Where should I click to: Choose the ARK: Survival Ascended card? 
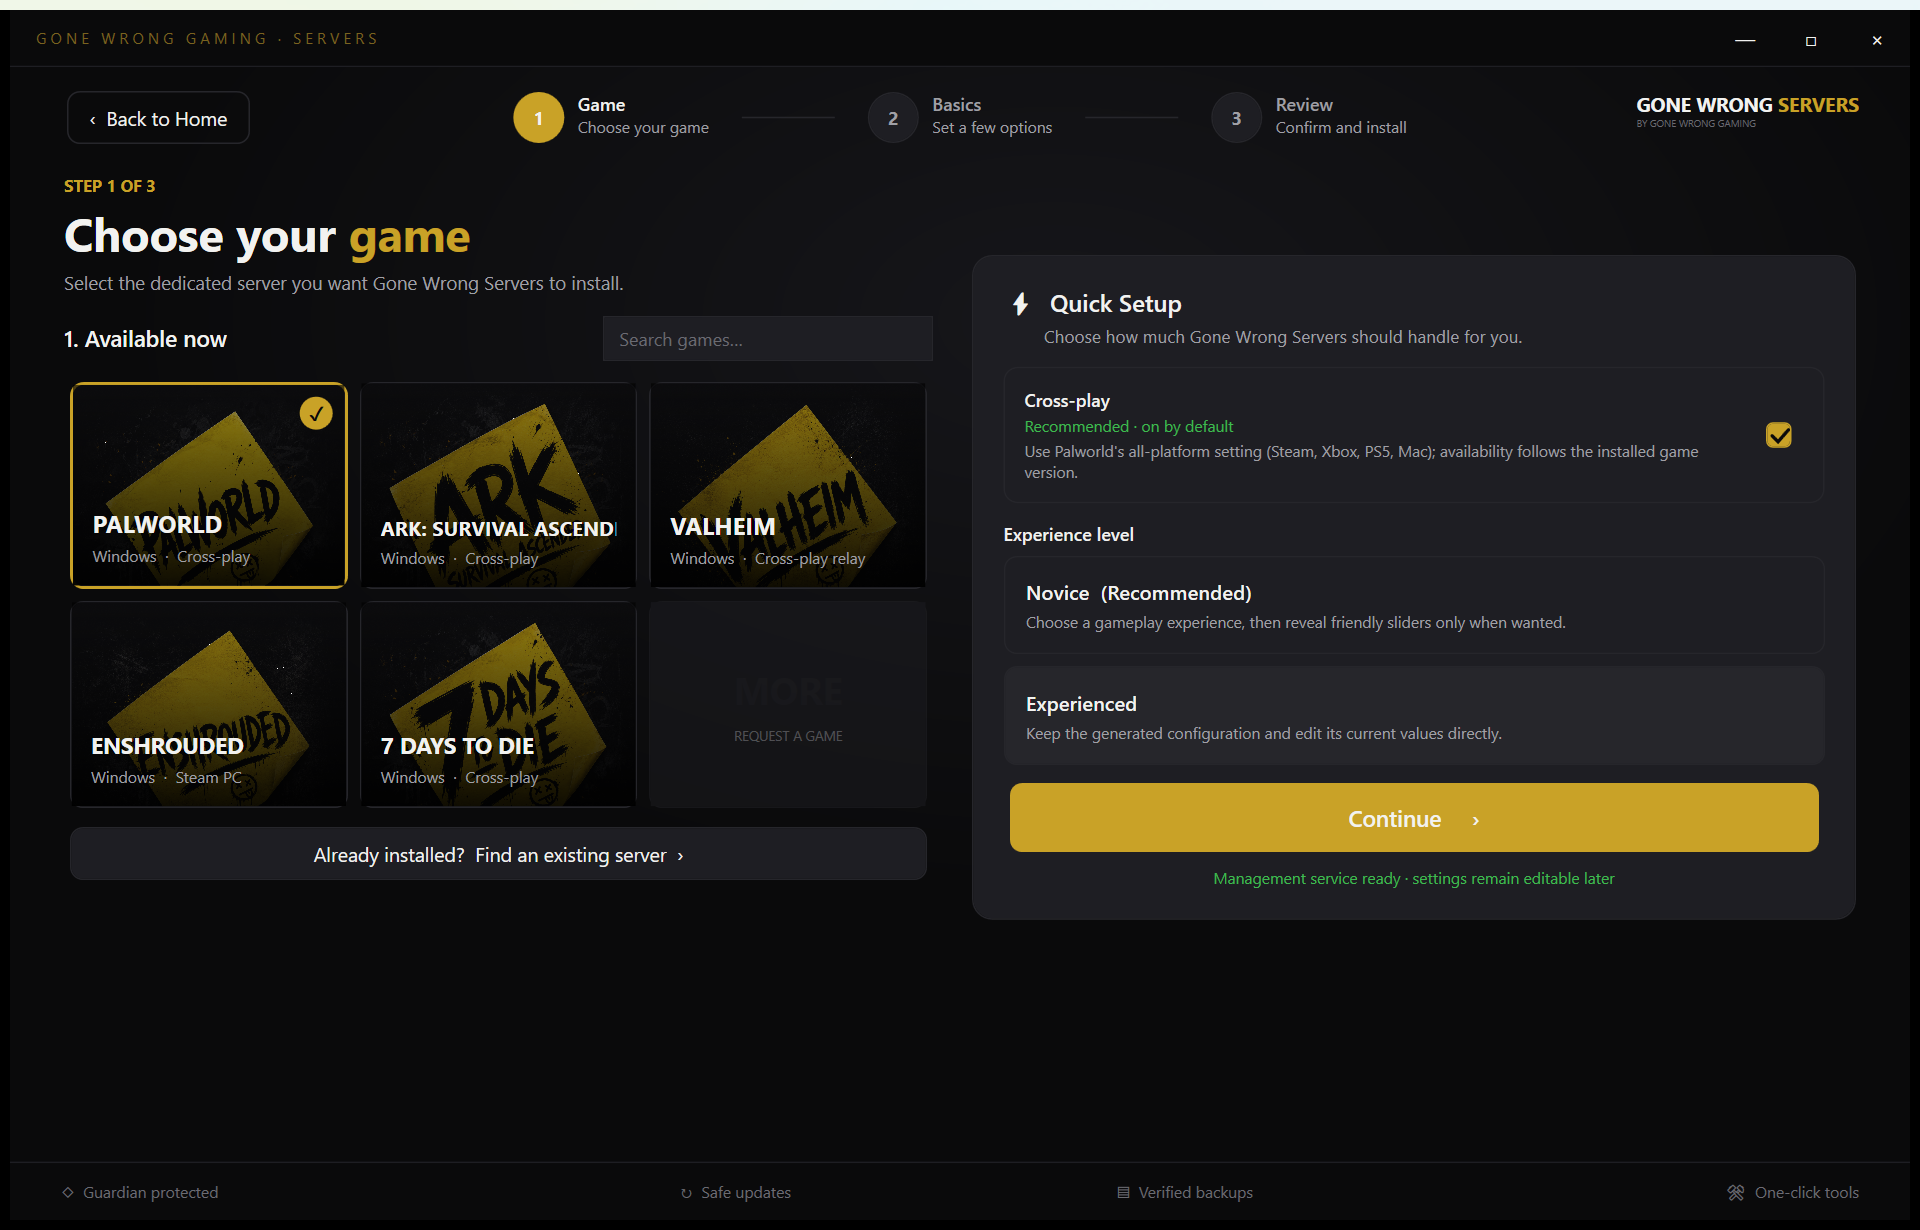click(498, 485)
